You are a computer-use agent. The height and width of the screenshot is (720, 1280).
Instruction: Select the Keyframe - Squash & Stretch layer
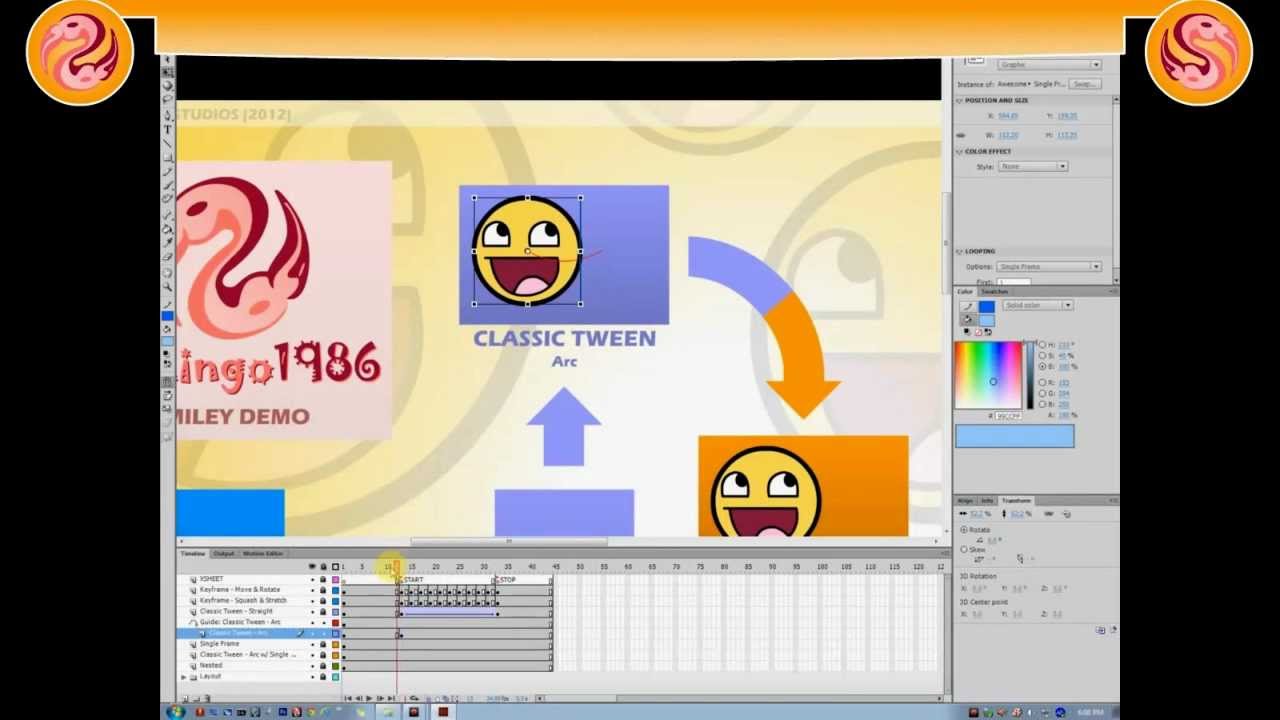[x=243, y=600]
